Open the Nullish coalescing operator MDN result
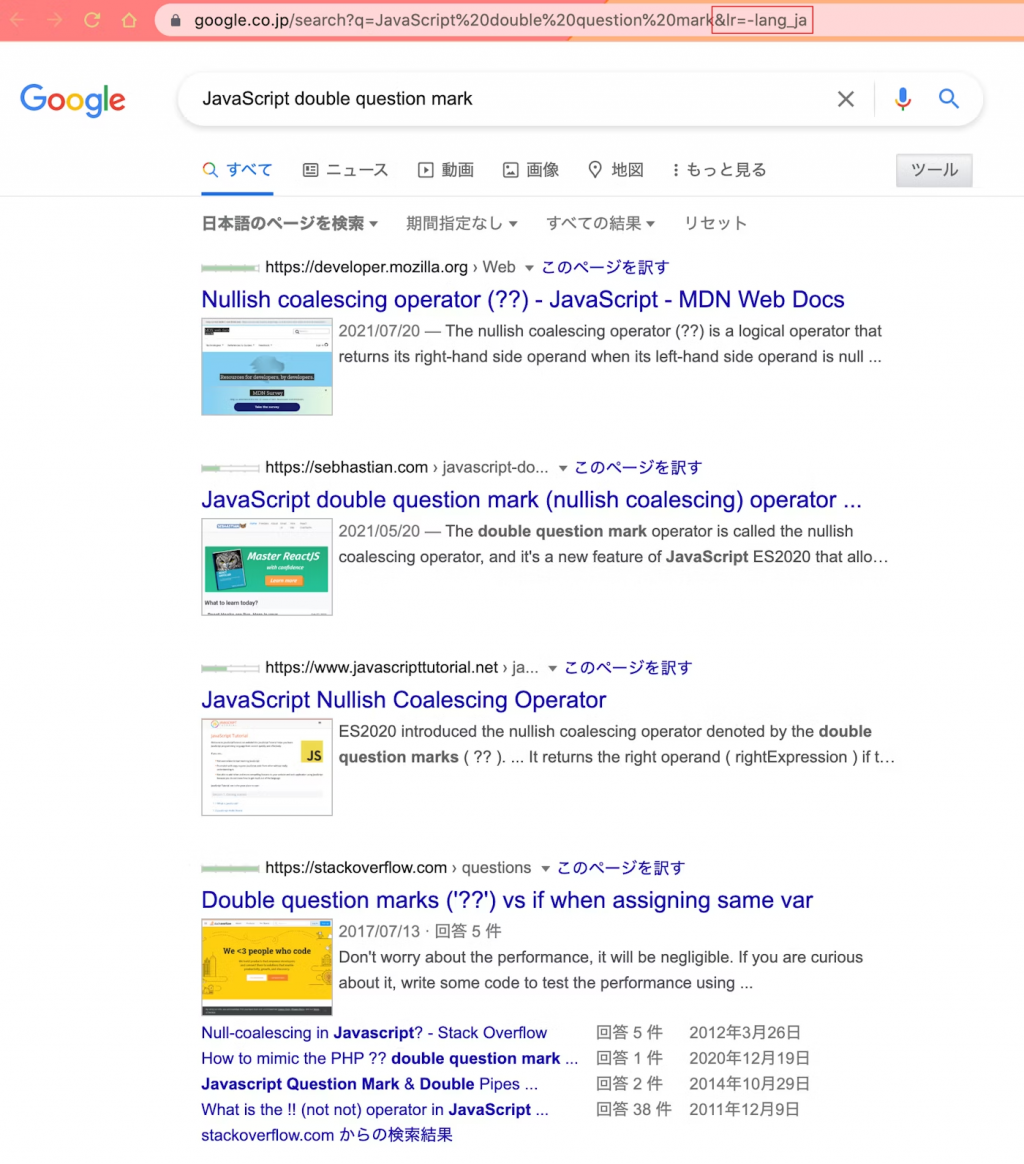Viewport: 1024px width, 1164px height. (x=523, y=299)
